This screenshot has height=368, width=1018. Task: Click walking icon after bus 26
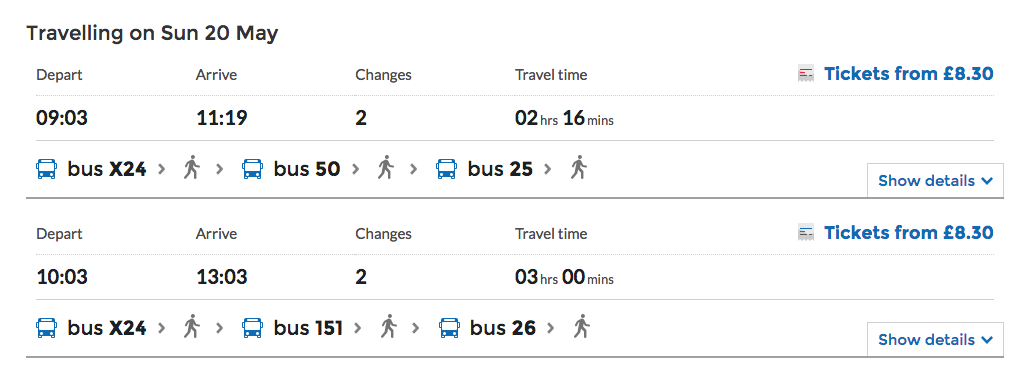pyautogui.click(x=581, y=326)
